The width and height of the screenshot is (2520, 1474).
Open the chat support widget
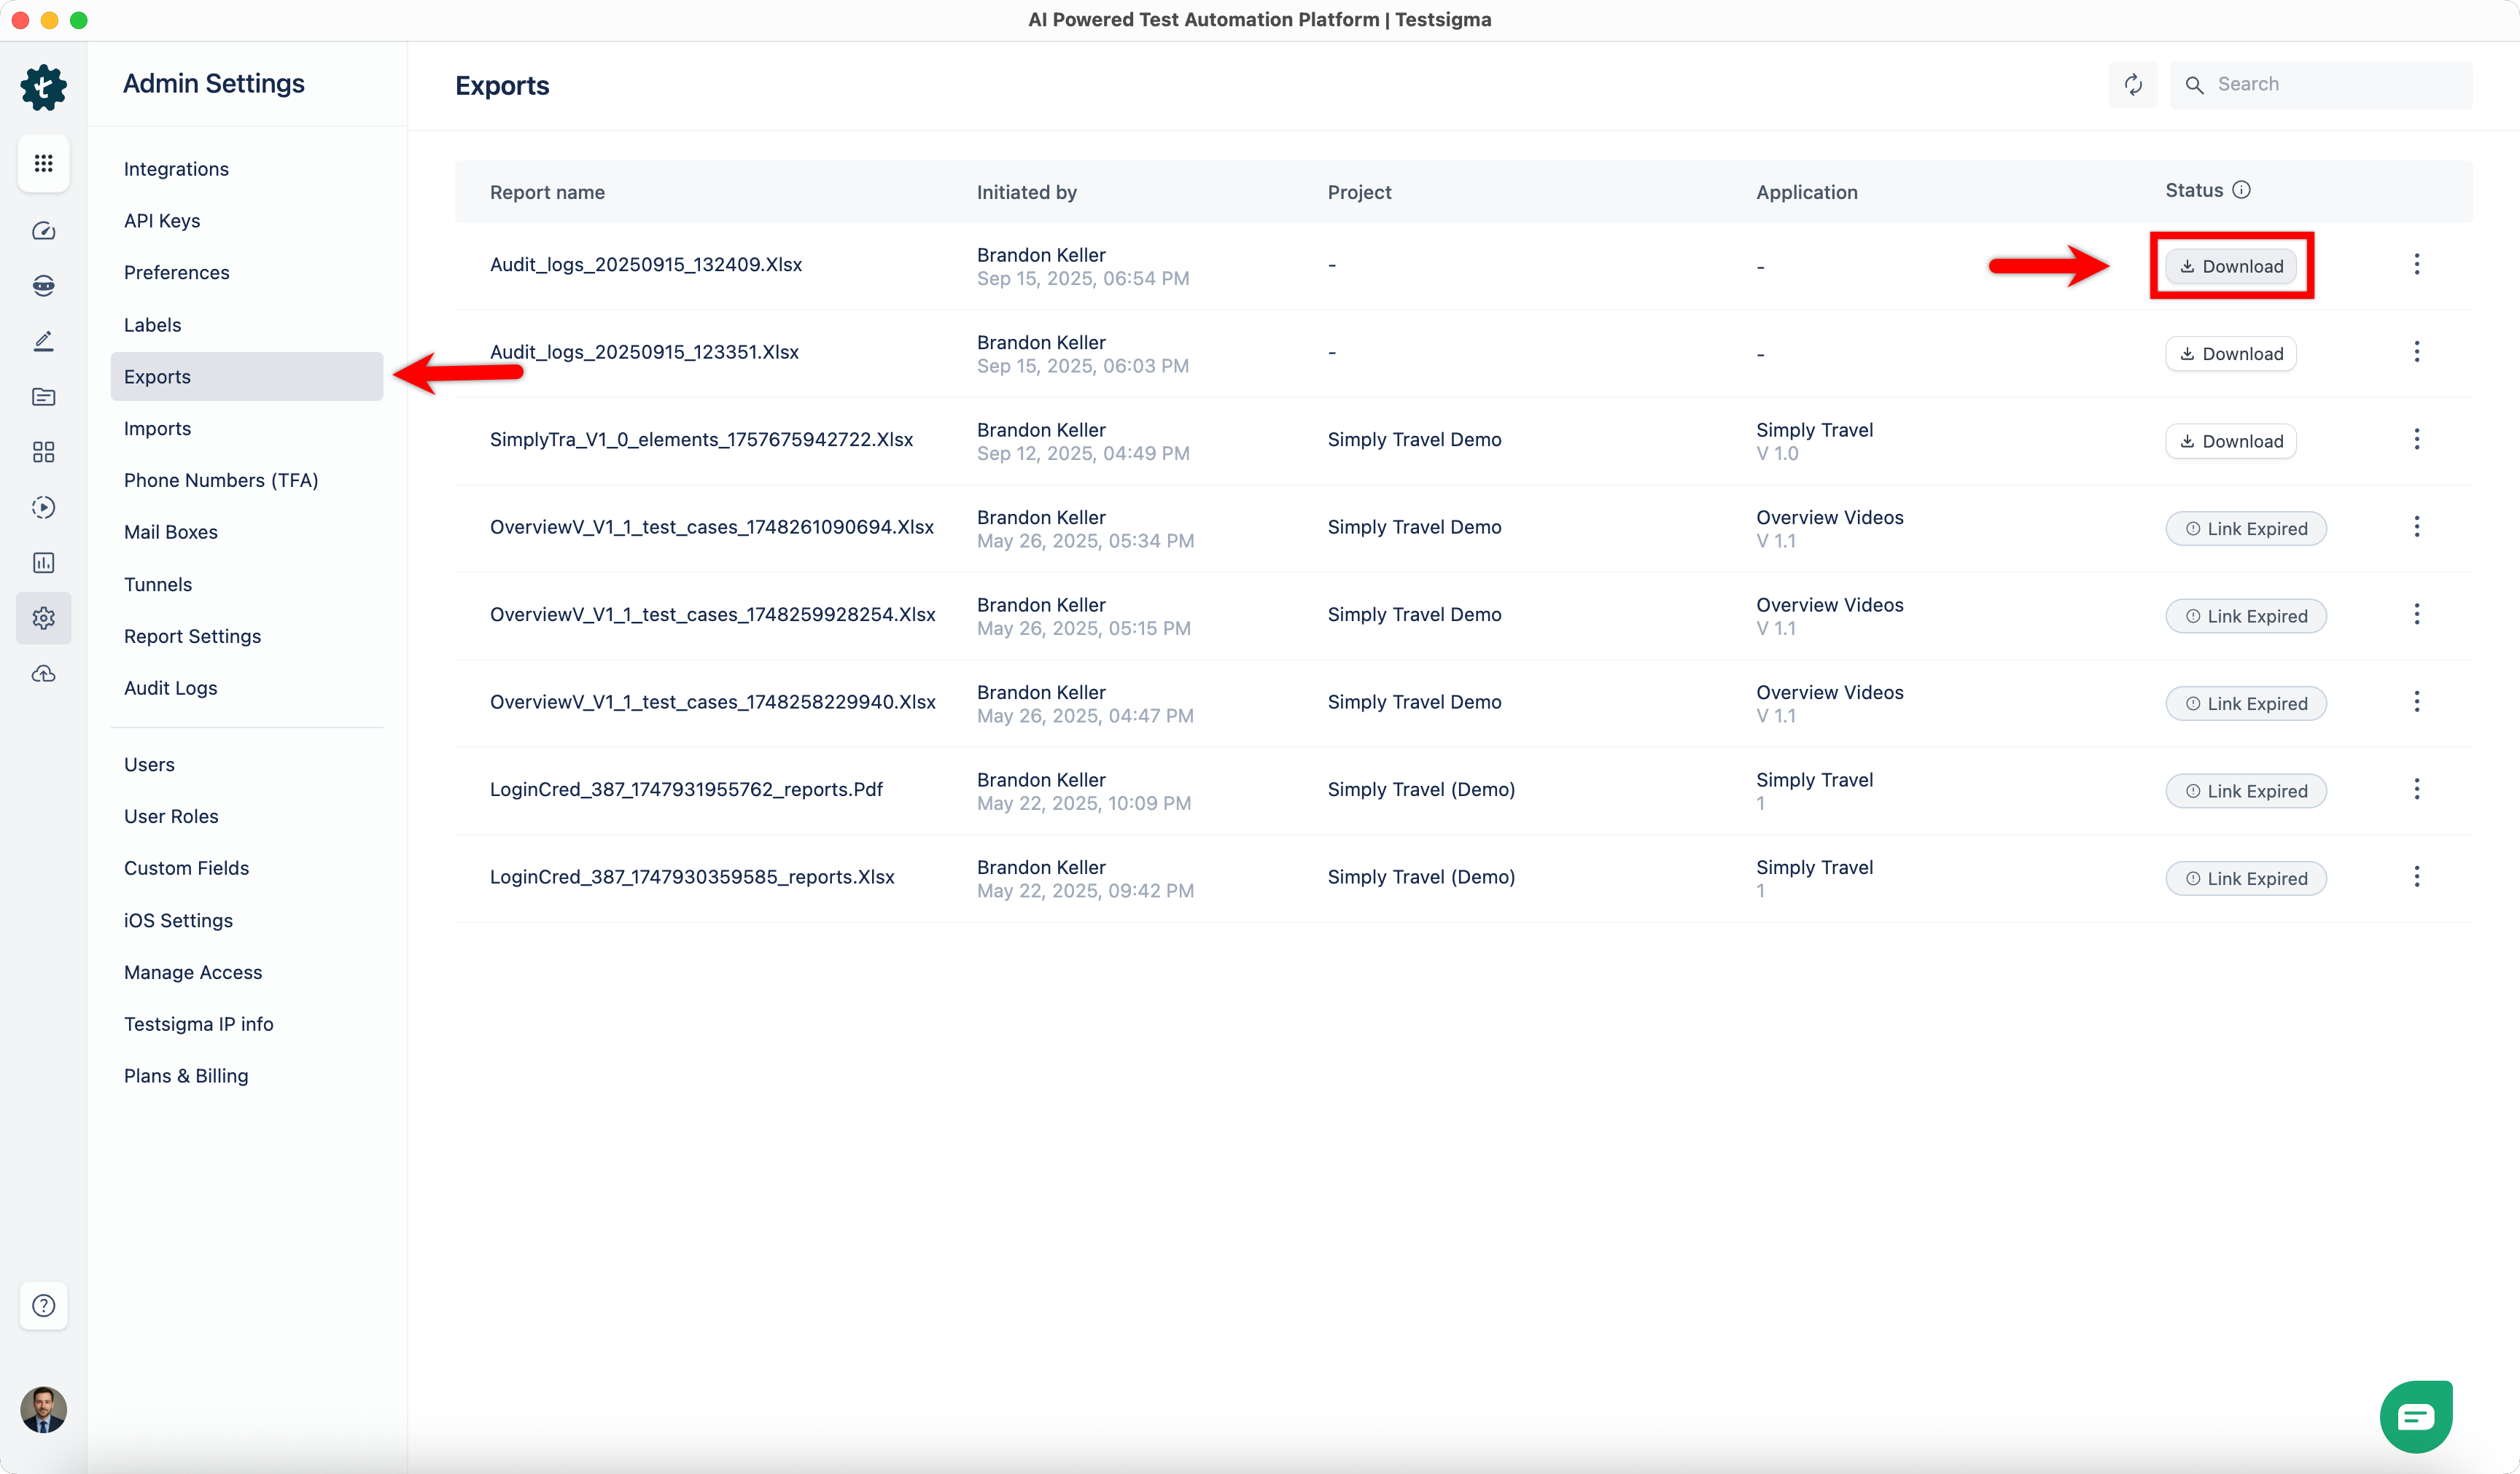coord(2416,1414)
